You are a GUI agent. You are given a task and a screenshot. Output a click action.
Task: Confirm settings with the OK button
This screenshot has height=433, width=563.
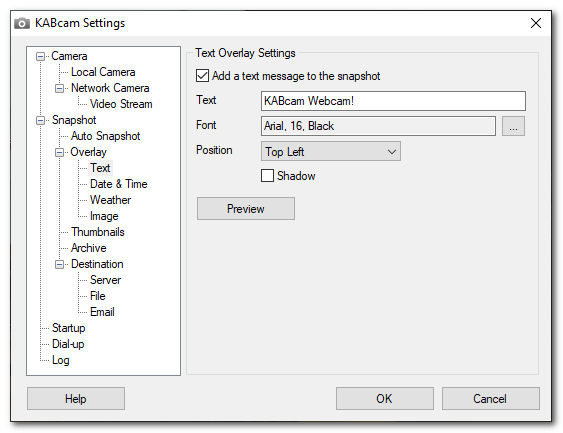click(x=385, y=399)
